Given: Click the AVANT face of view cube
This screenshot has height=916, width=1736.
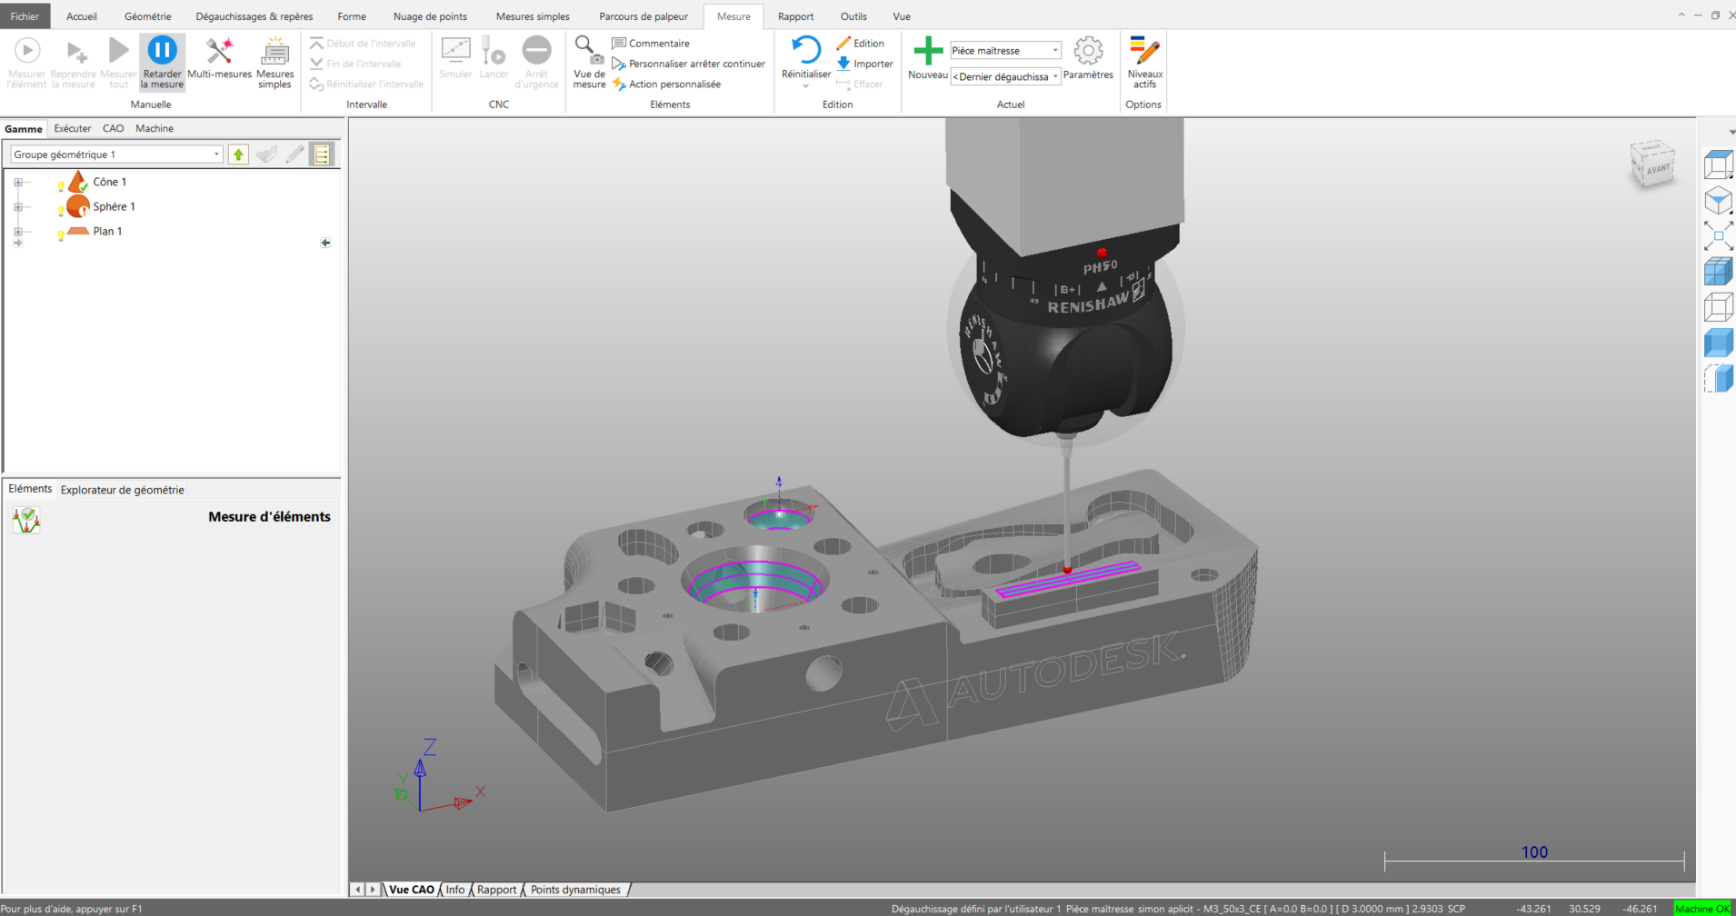Looking at the screenshot, I should click(1657, 170).
